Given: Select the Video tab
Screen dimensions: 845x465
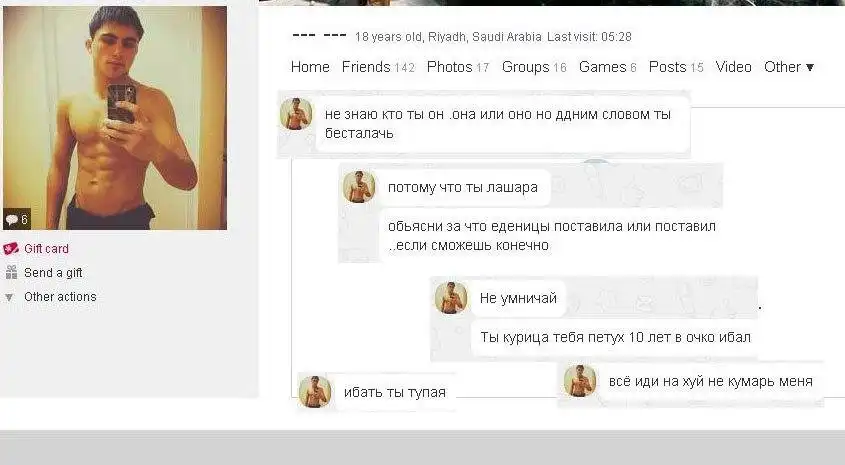Looking at the screenshot, I should 733,67.
